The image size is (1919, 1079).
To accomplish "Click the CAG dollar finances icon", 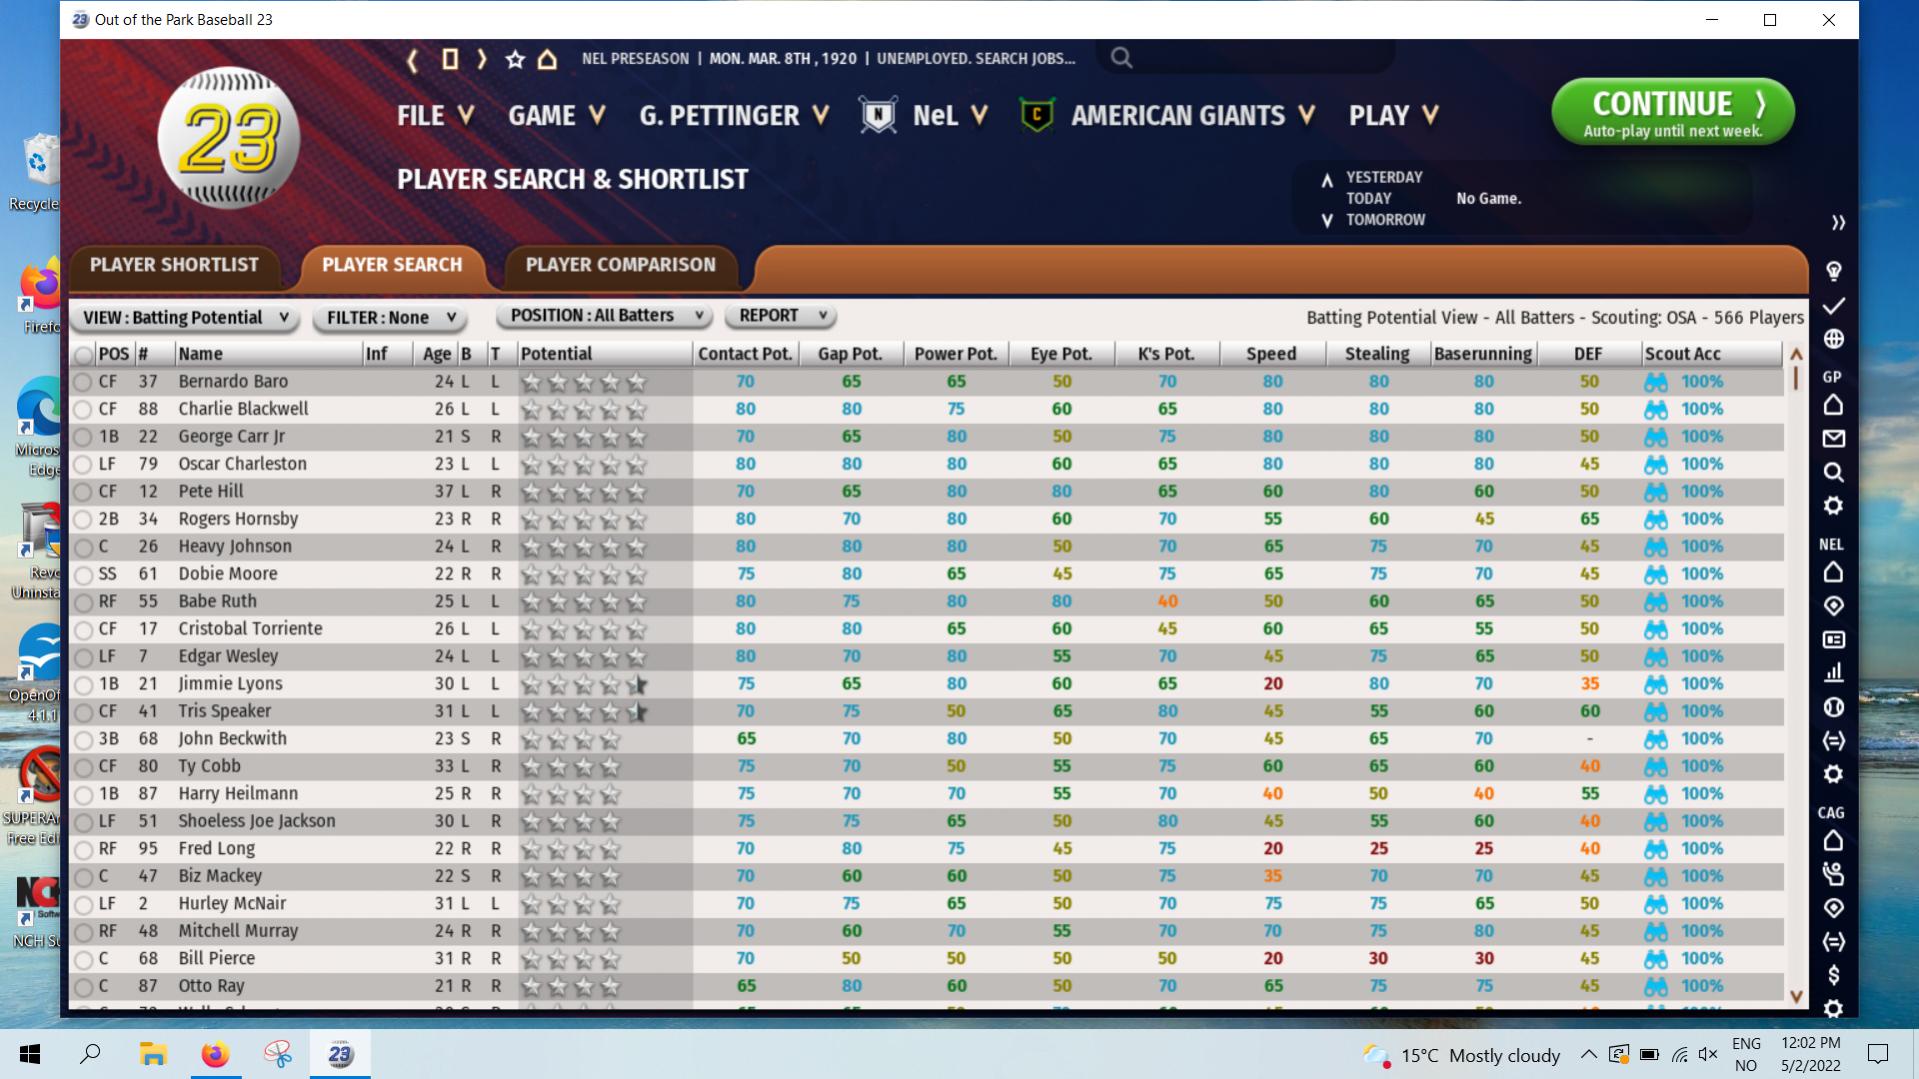I will point(1833,975).
